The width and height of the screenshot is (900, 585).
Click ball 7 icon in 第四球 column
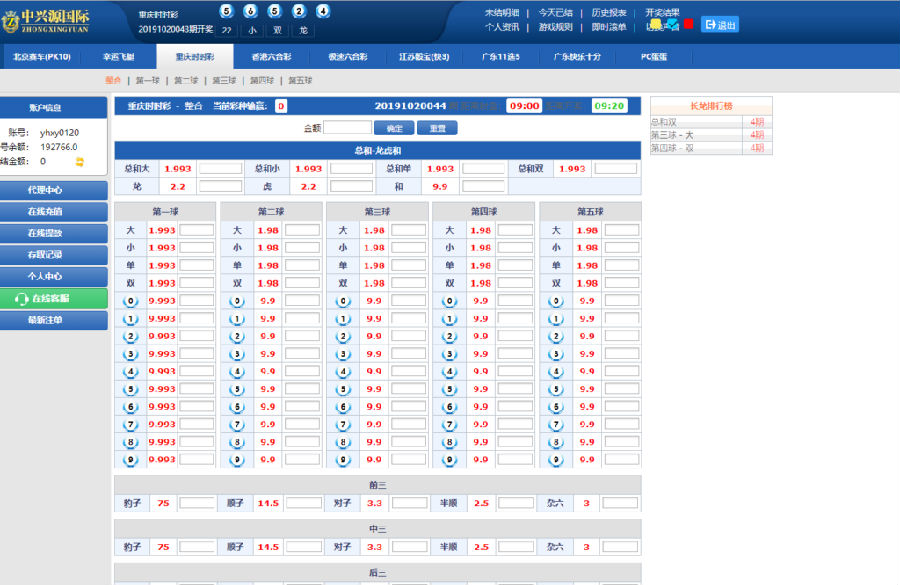[449, 425]
